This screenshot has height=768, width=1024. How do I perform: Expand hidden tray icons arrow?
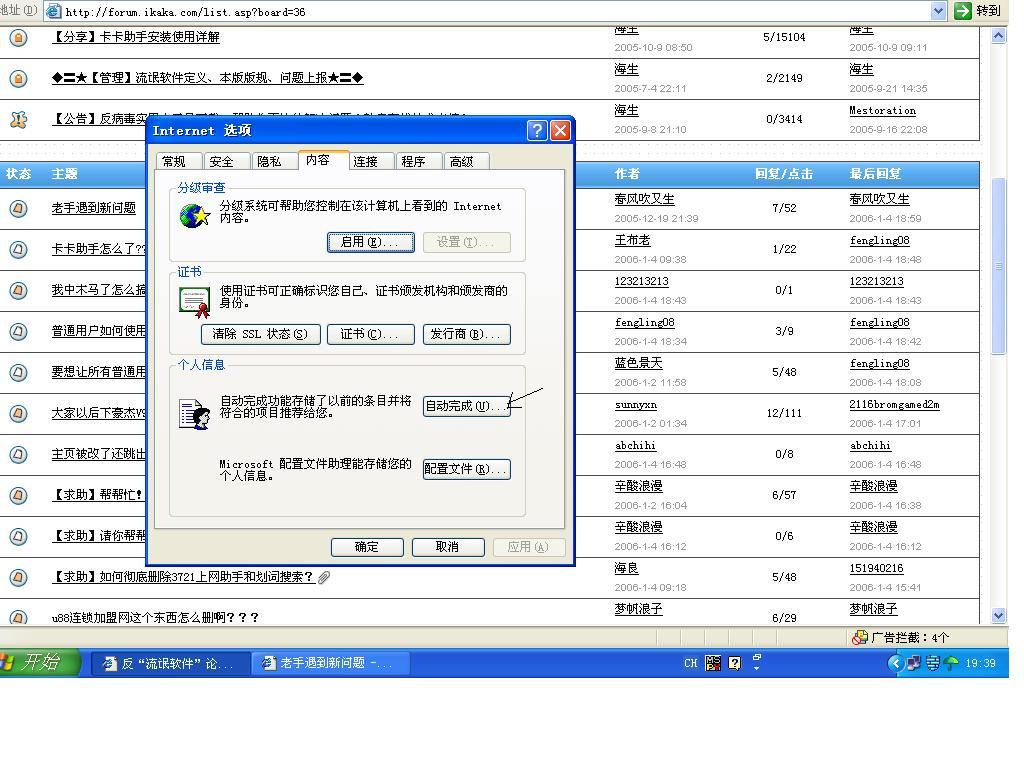point(895,664)
